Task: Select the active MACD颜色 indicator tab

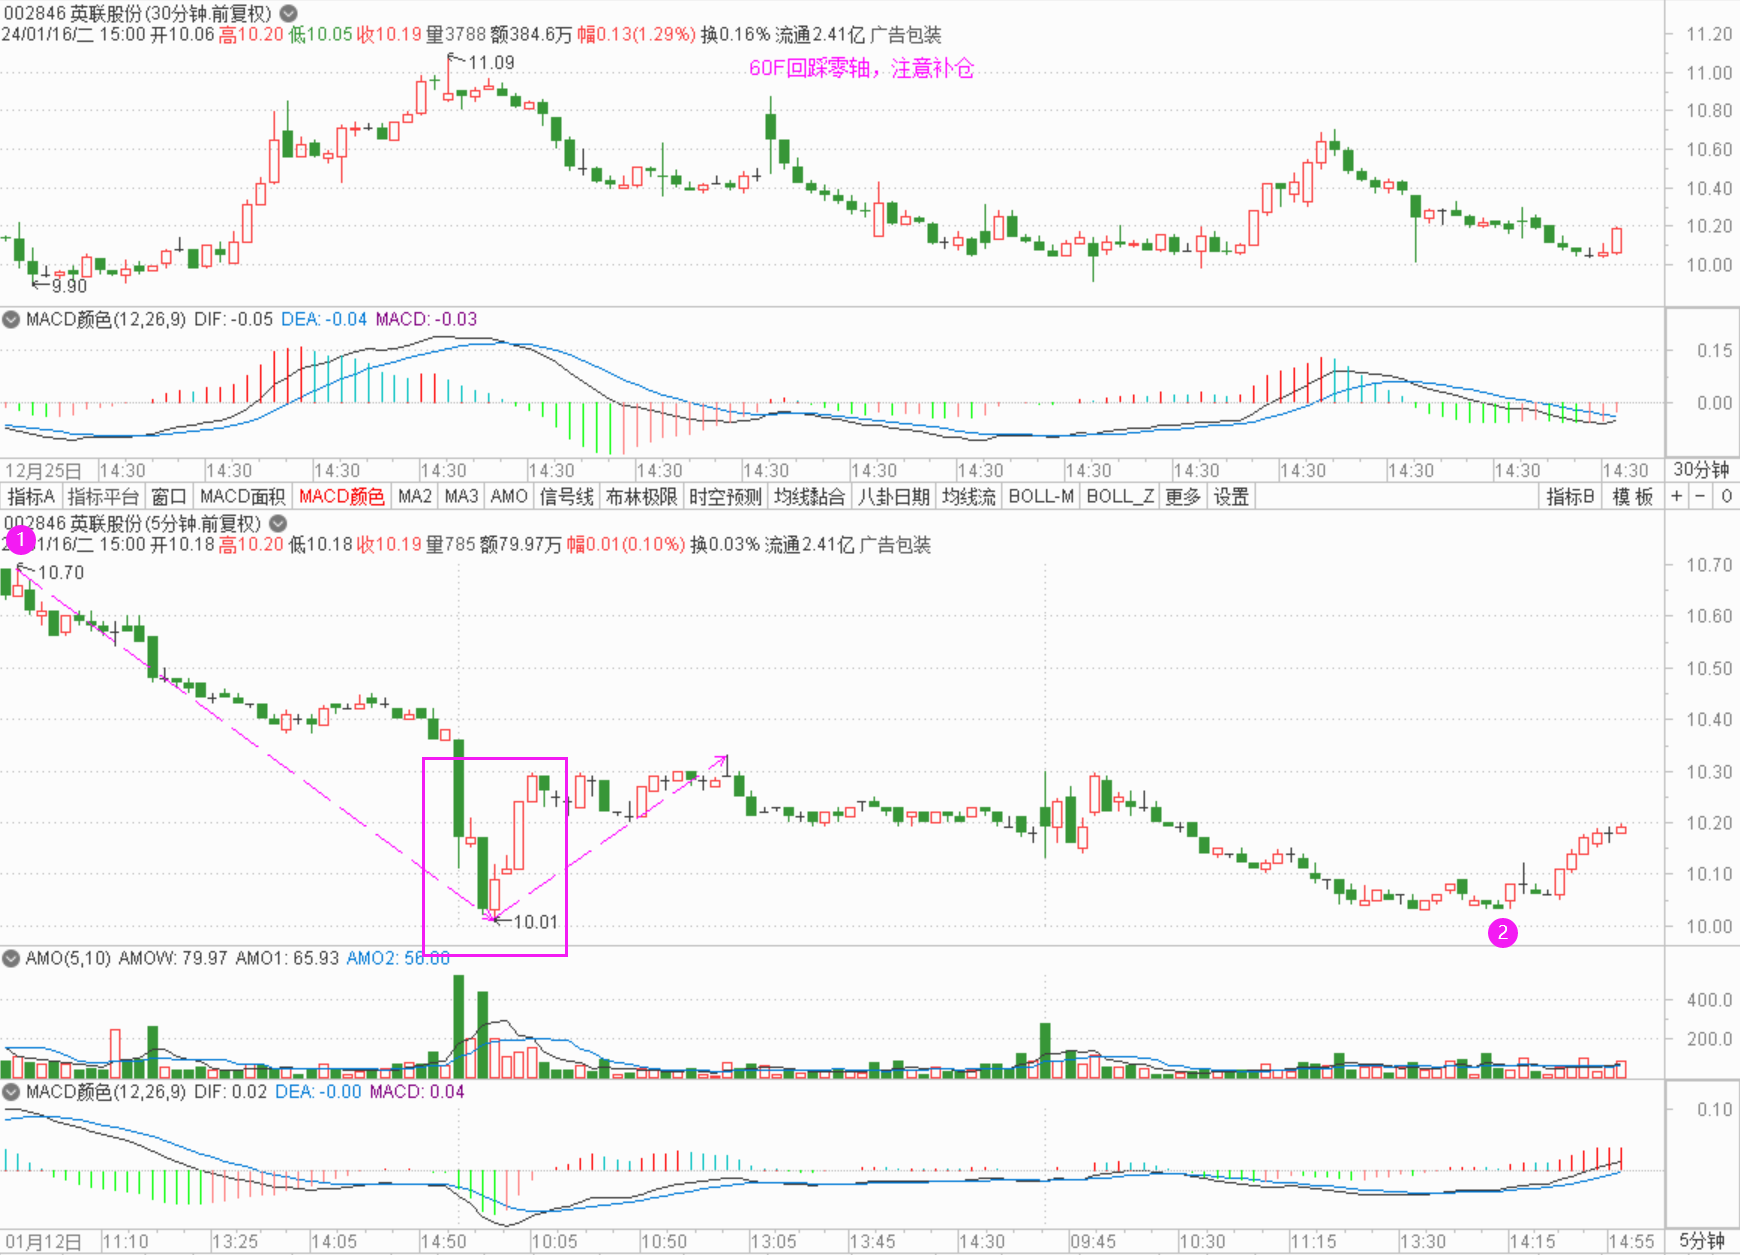Action: pyautogui.click(x=341, y=496)
